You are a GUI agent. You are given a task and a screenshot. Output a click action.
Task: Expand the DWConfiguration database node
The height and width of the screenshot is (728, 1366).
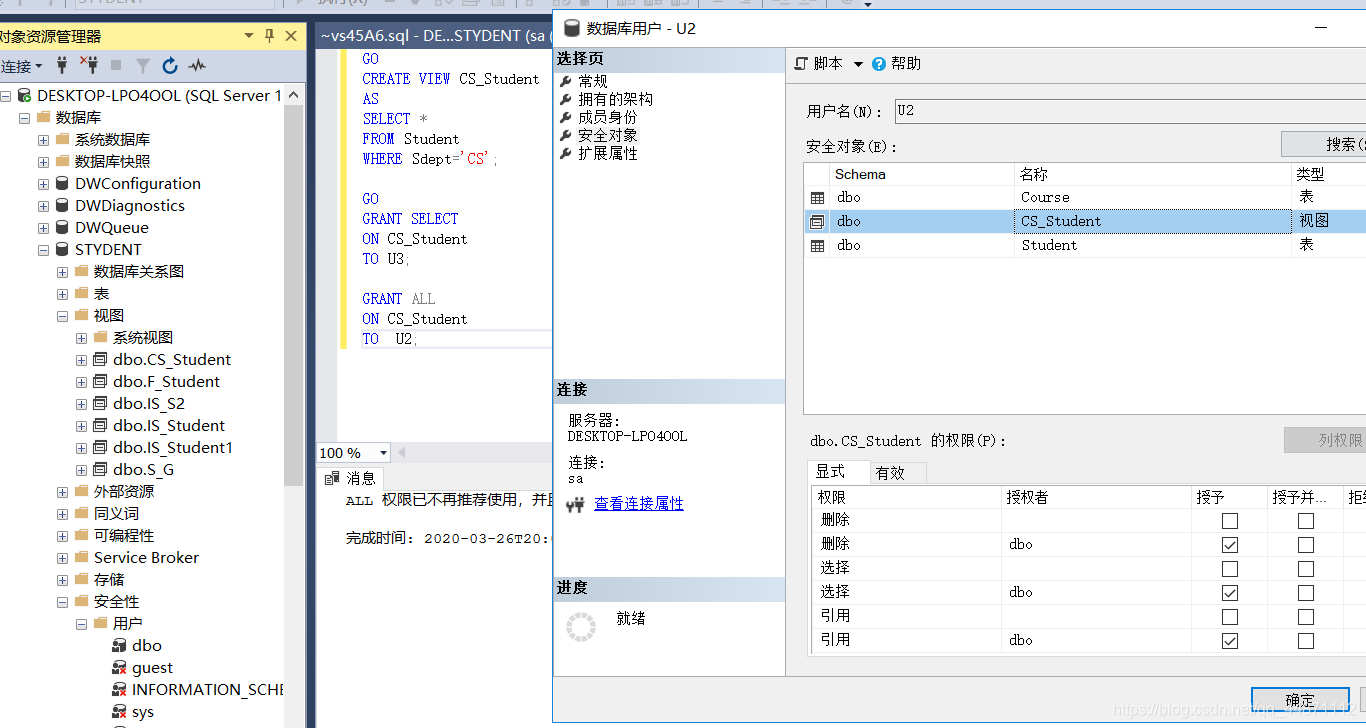click(43, 184)
